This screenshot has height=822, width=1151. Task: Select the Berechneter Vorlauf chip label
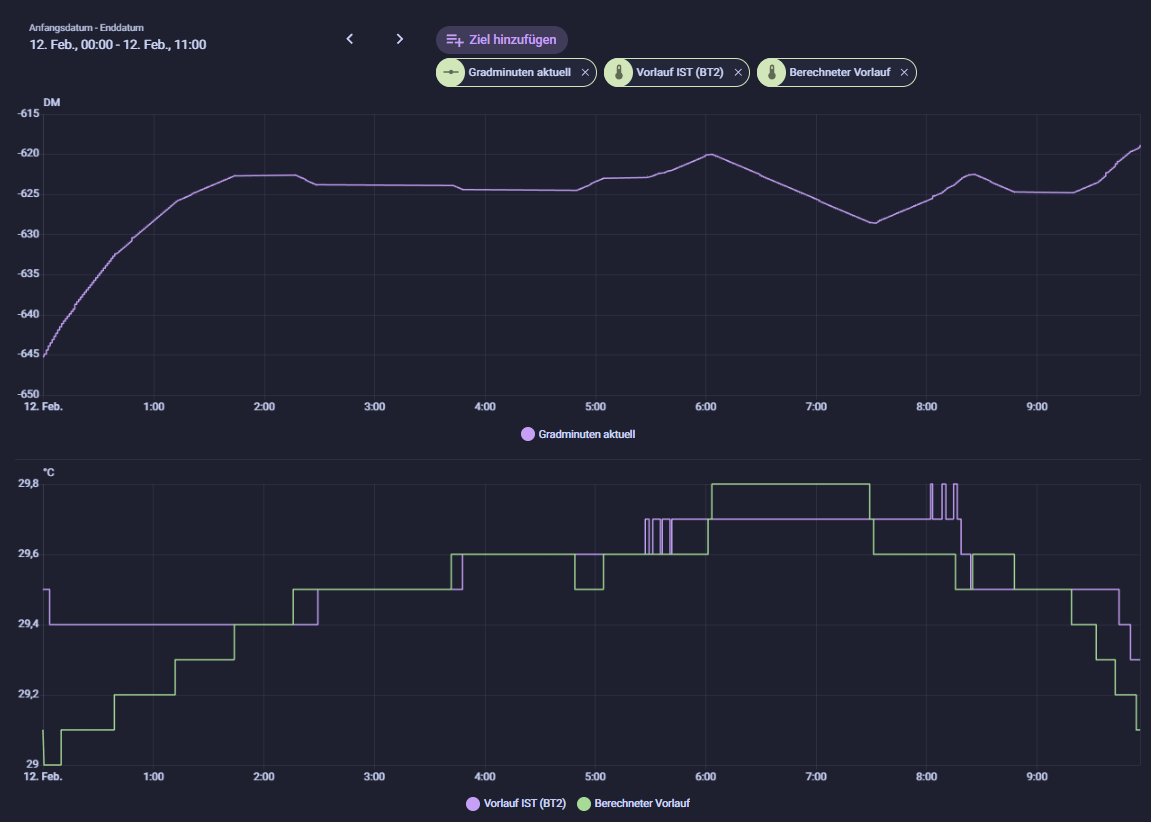coord(839,73)
